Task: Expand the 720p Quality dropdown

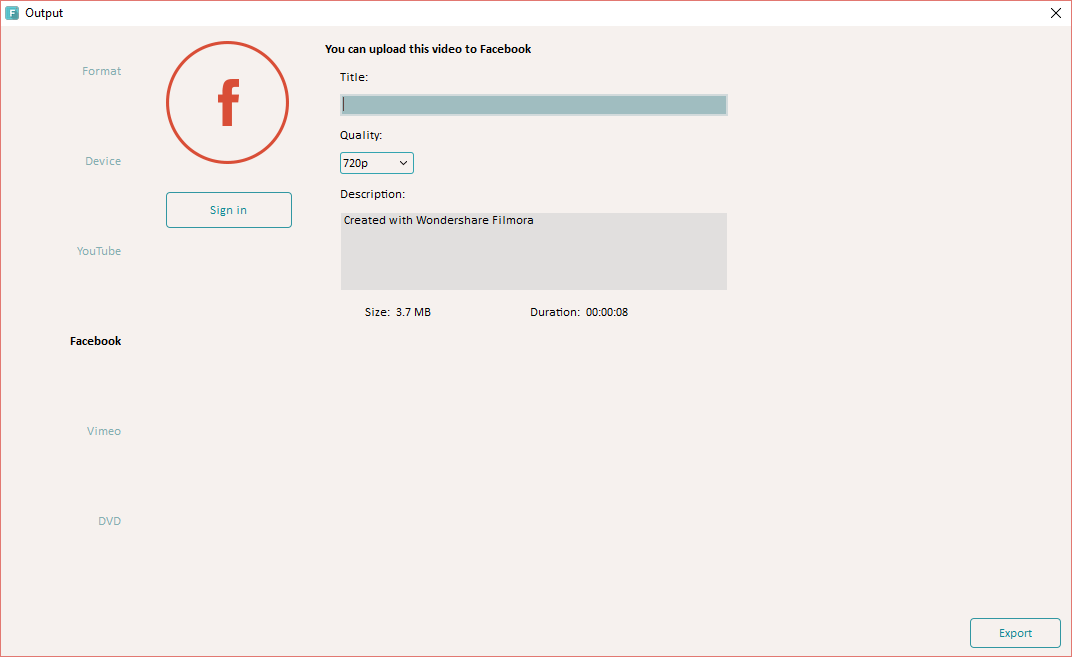Action: 377,163
